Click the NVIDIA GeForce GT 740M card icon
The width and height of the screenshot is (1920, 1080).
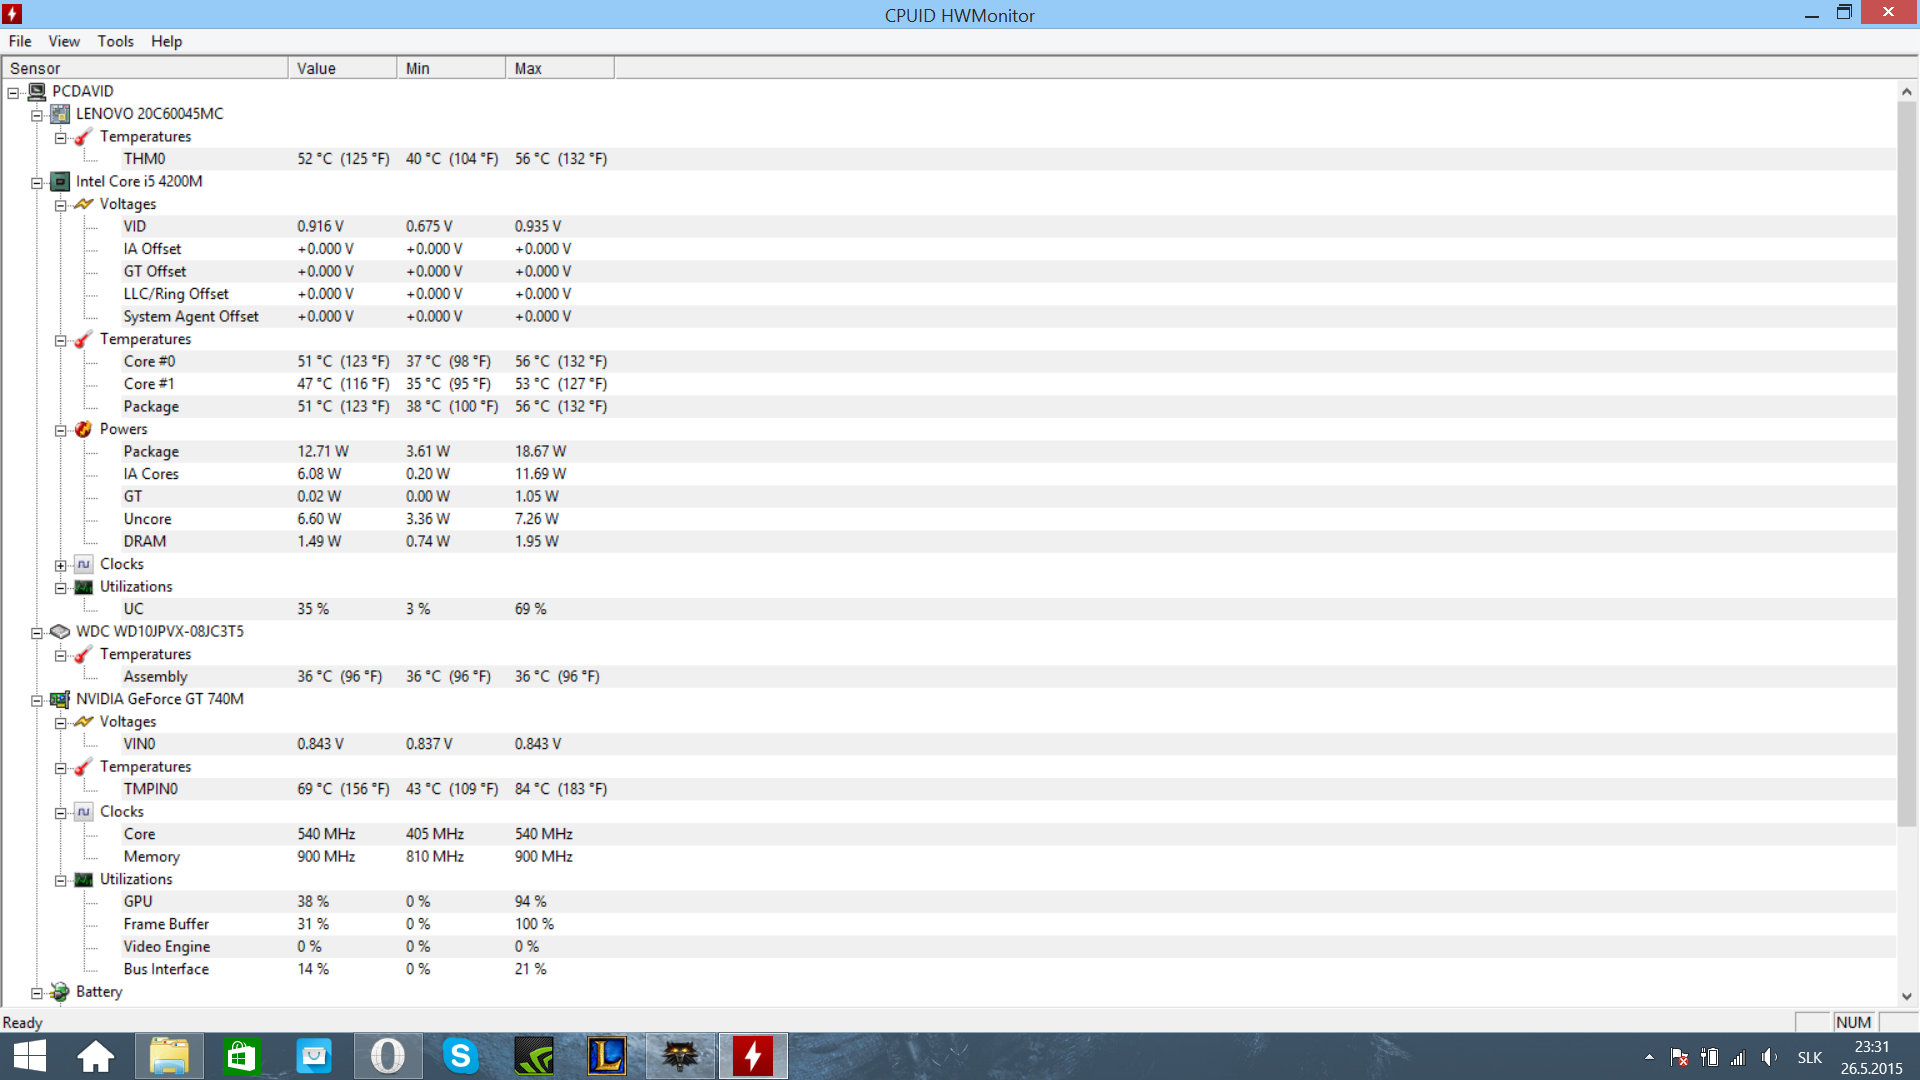tap(60, 699)
